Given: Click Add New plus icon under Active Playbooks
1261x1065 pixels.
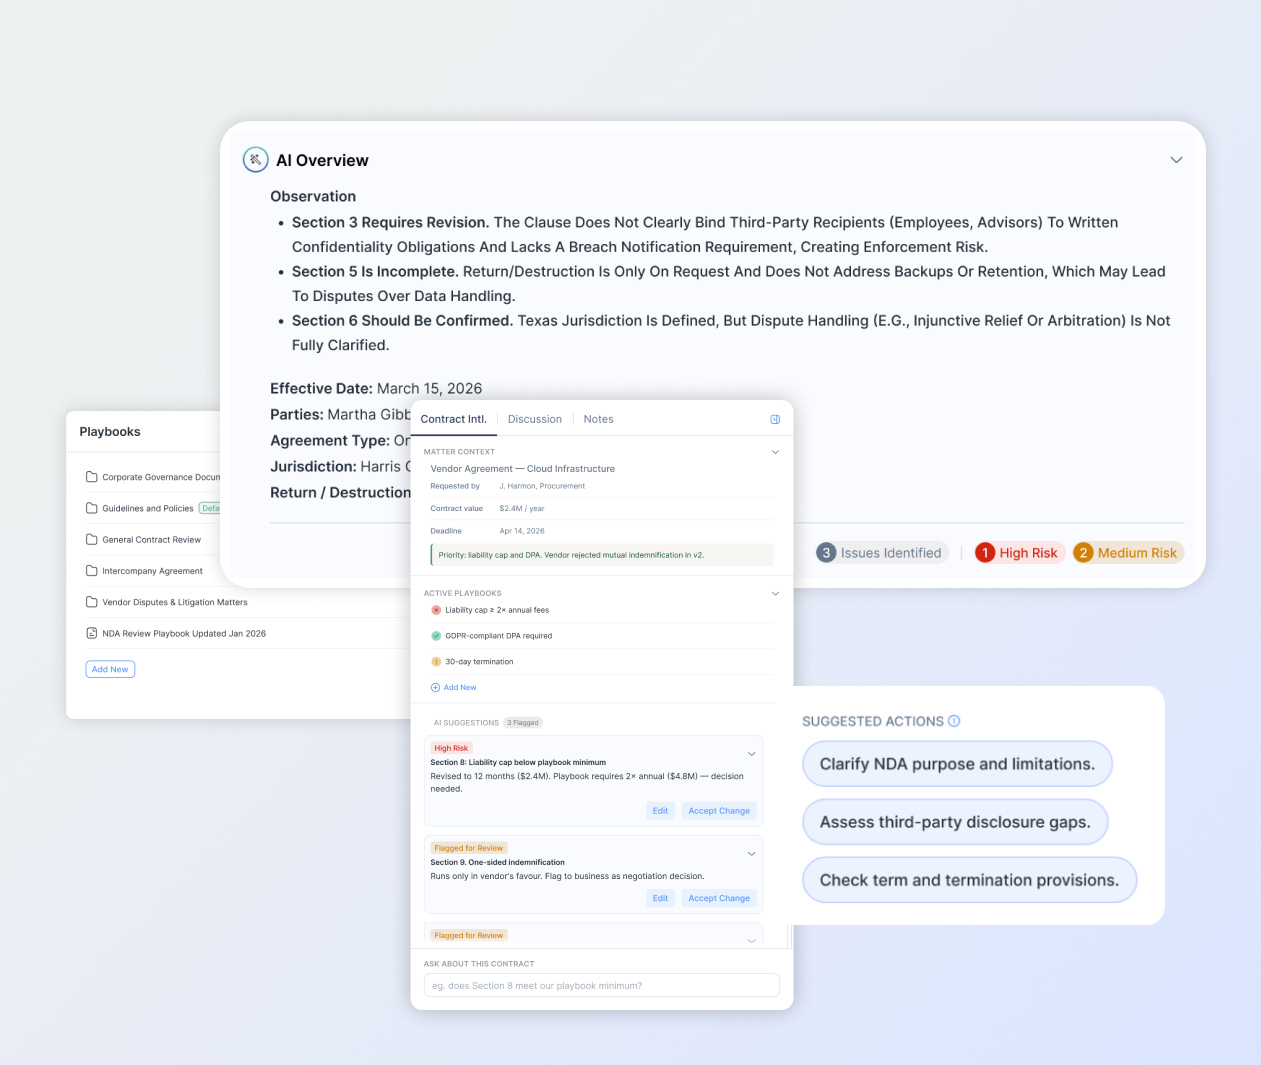Looking at the screenshot, I should click(435, 688).
